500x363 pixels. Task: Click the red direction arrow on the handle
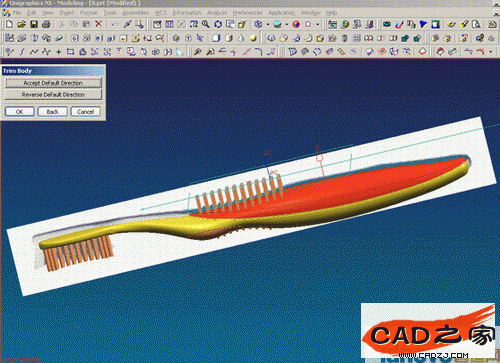point(319,161)
